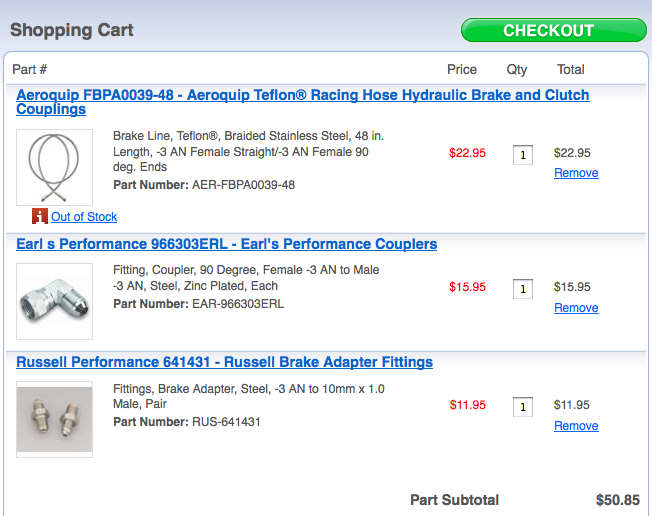The width and height of the screenshot is (652, 516).
Task: Click the $15.95 red price of Earl's coupler
Action: tap(467, 287)
